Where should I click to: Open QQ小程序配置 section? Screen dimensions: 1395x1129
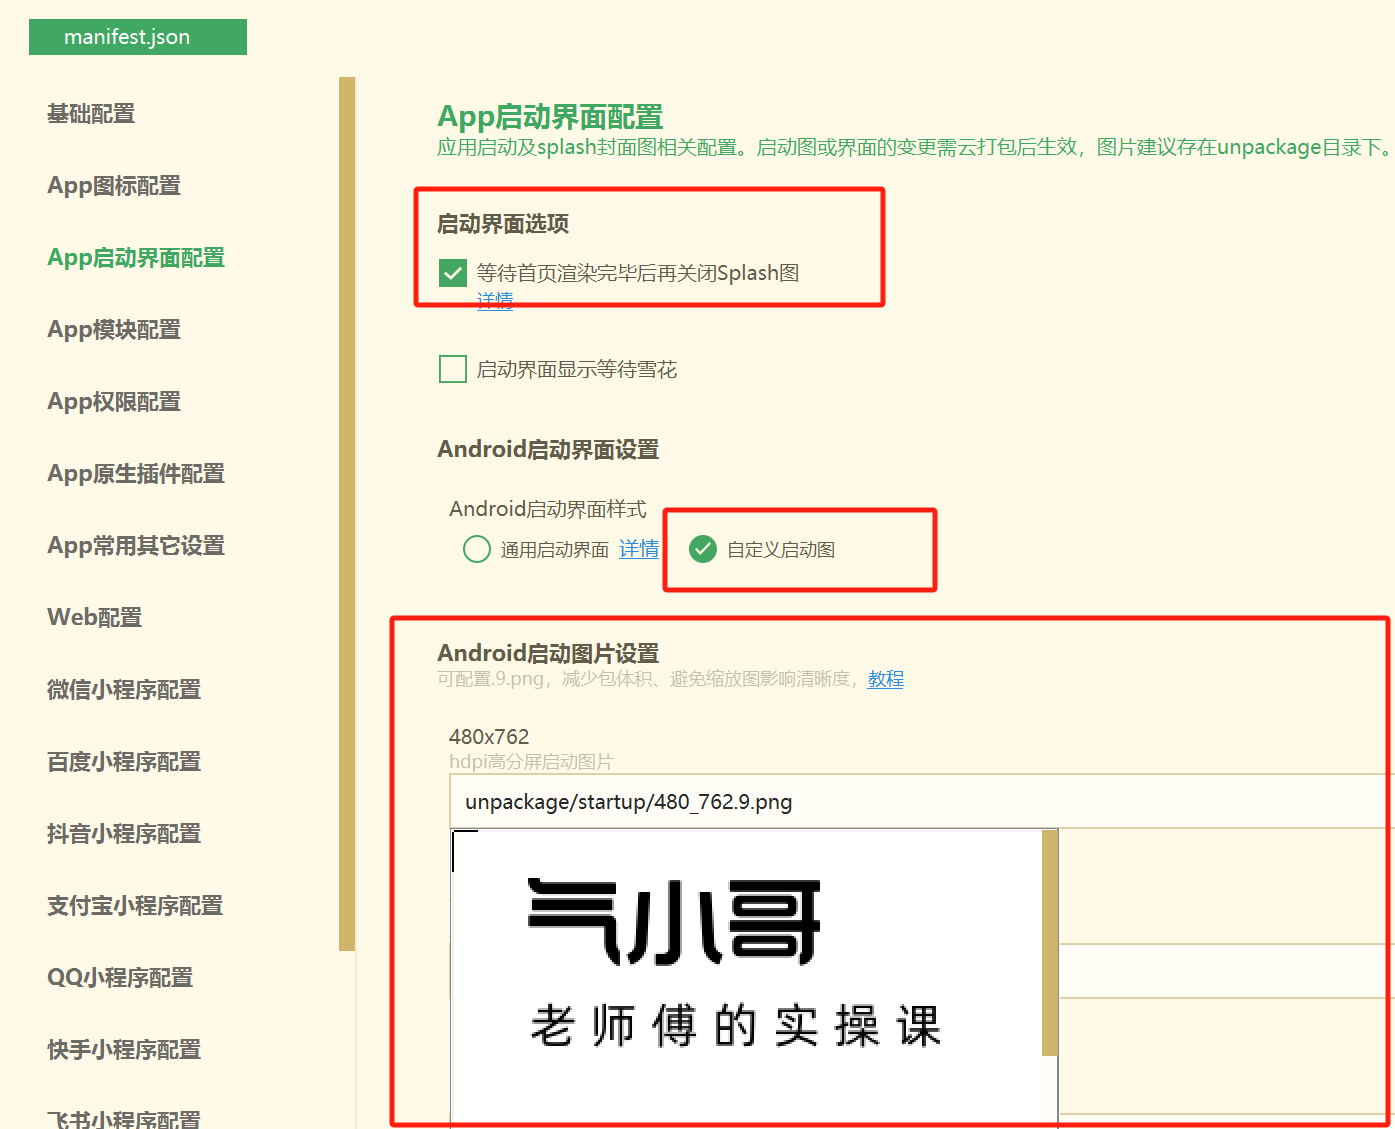coord(120,978)
